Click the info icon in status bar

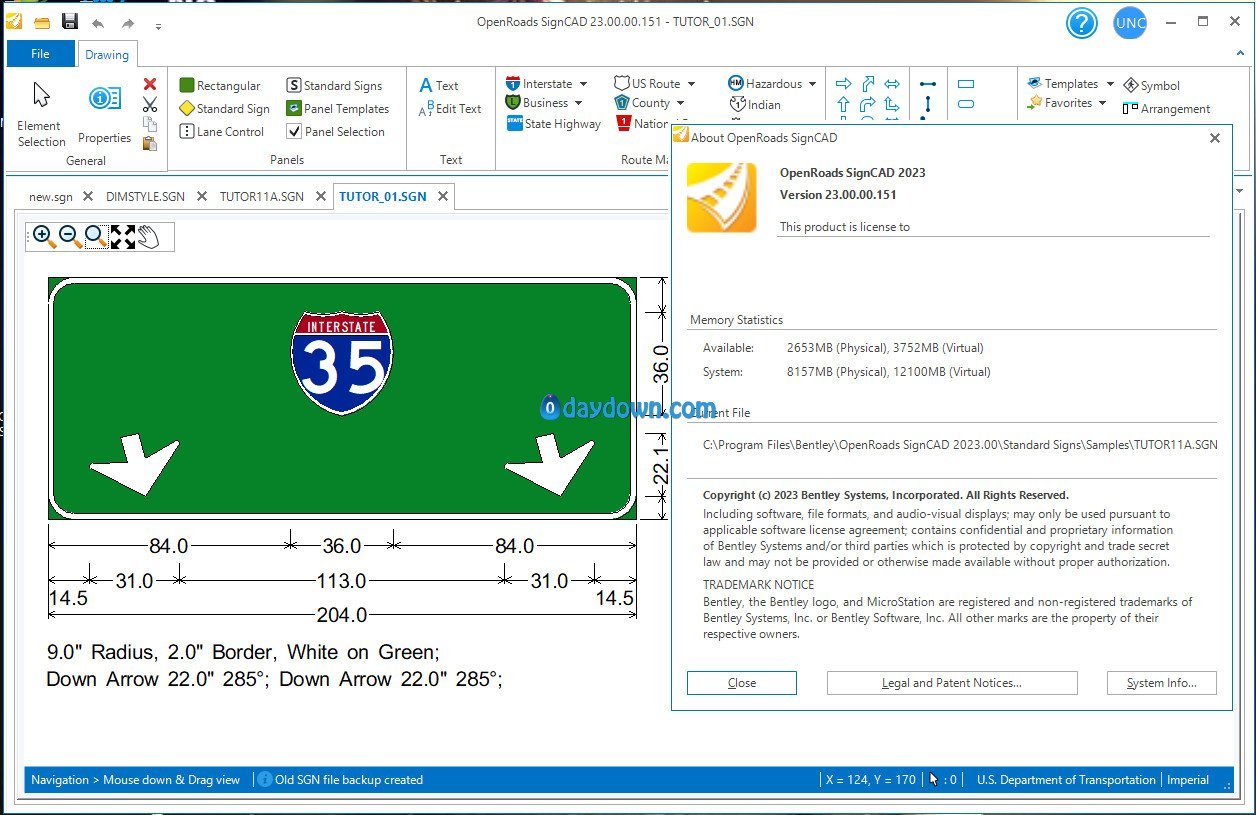(265, 779)
